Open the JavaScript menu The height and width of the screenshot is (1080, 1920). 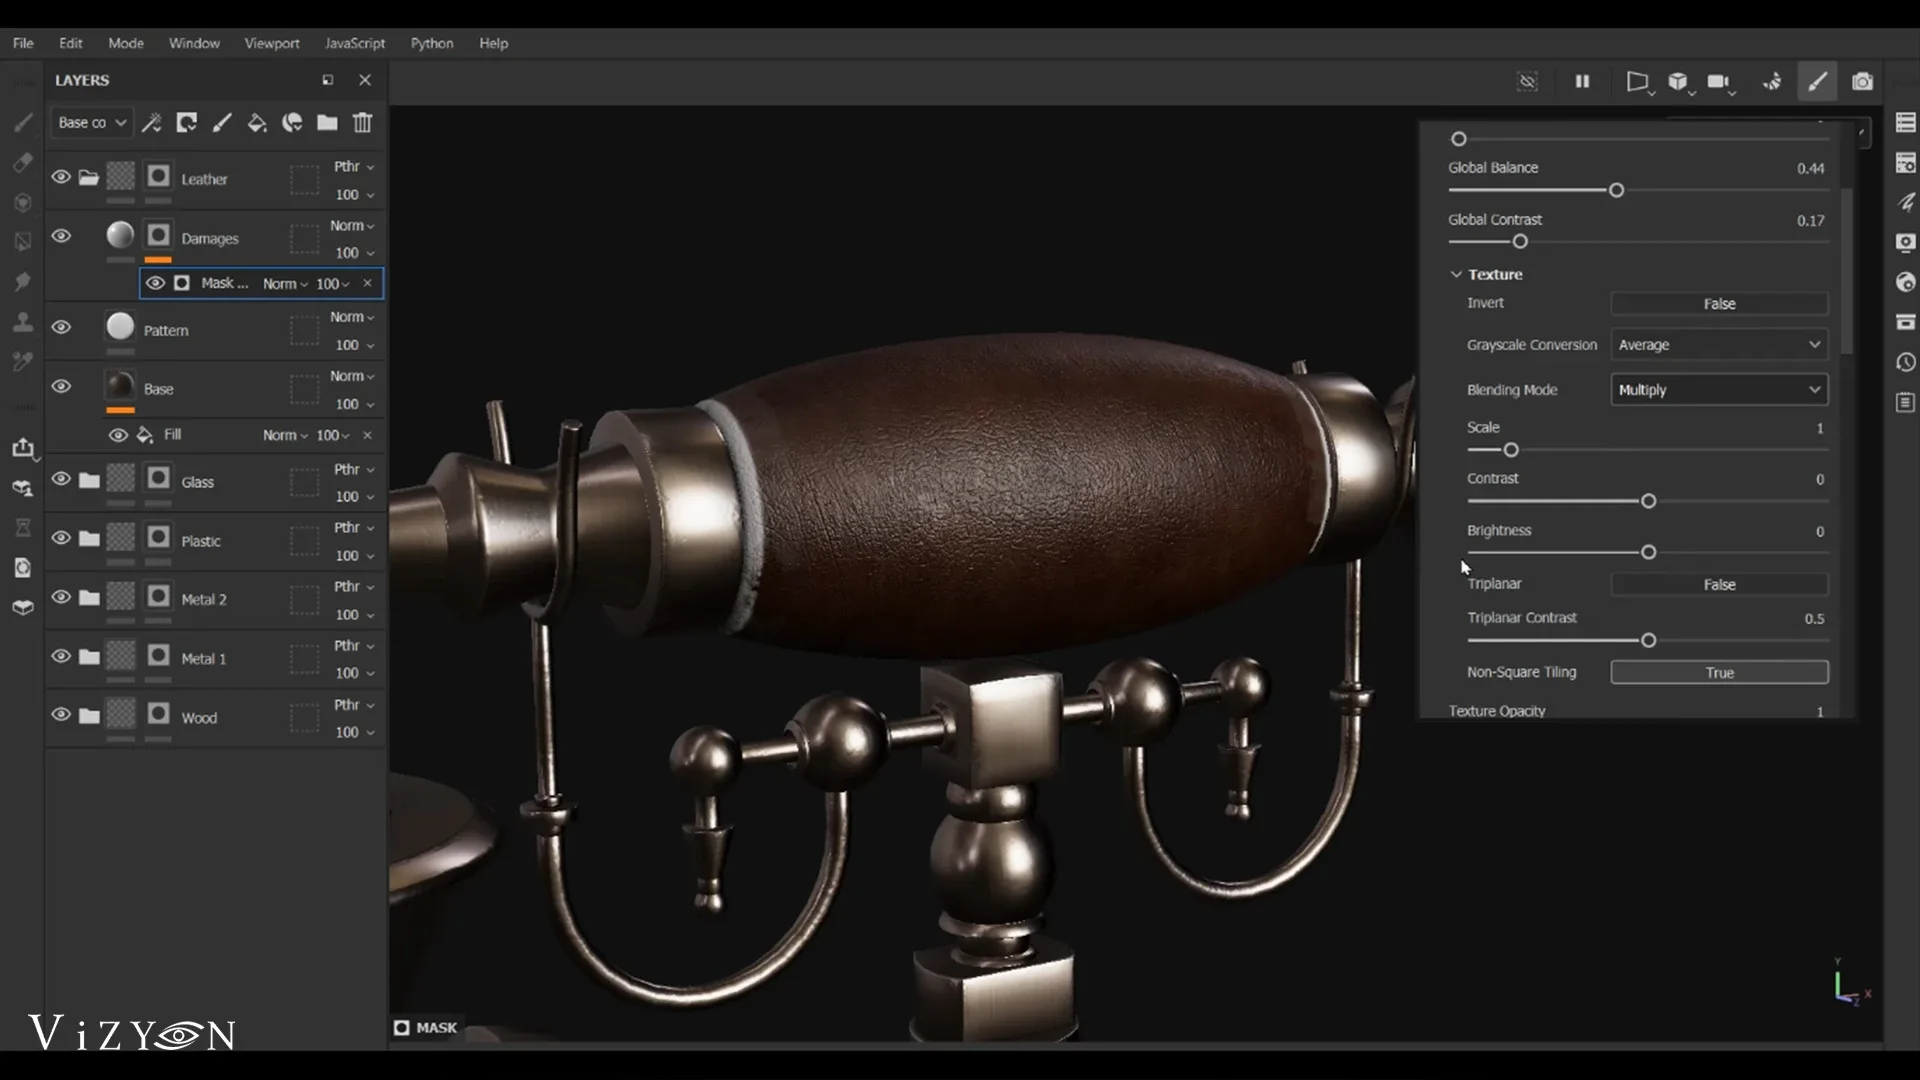point(355,43)
